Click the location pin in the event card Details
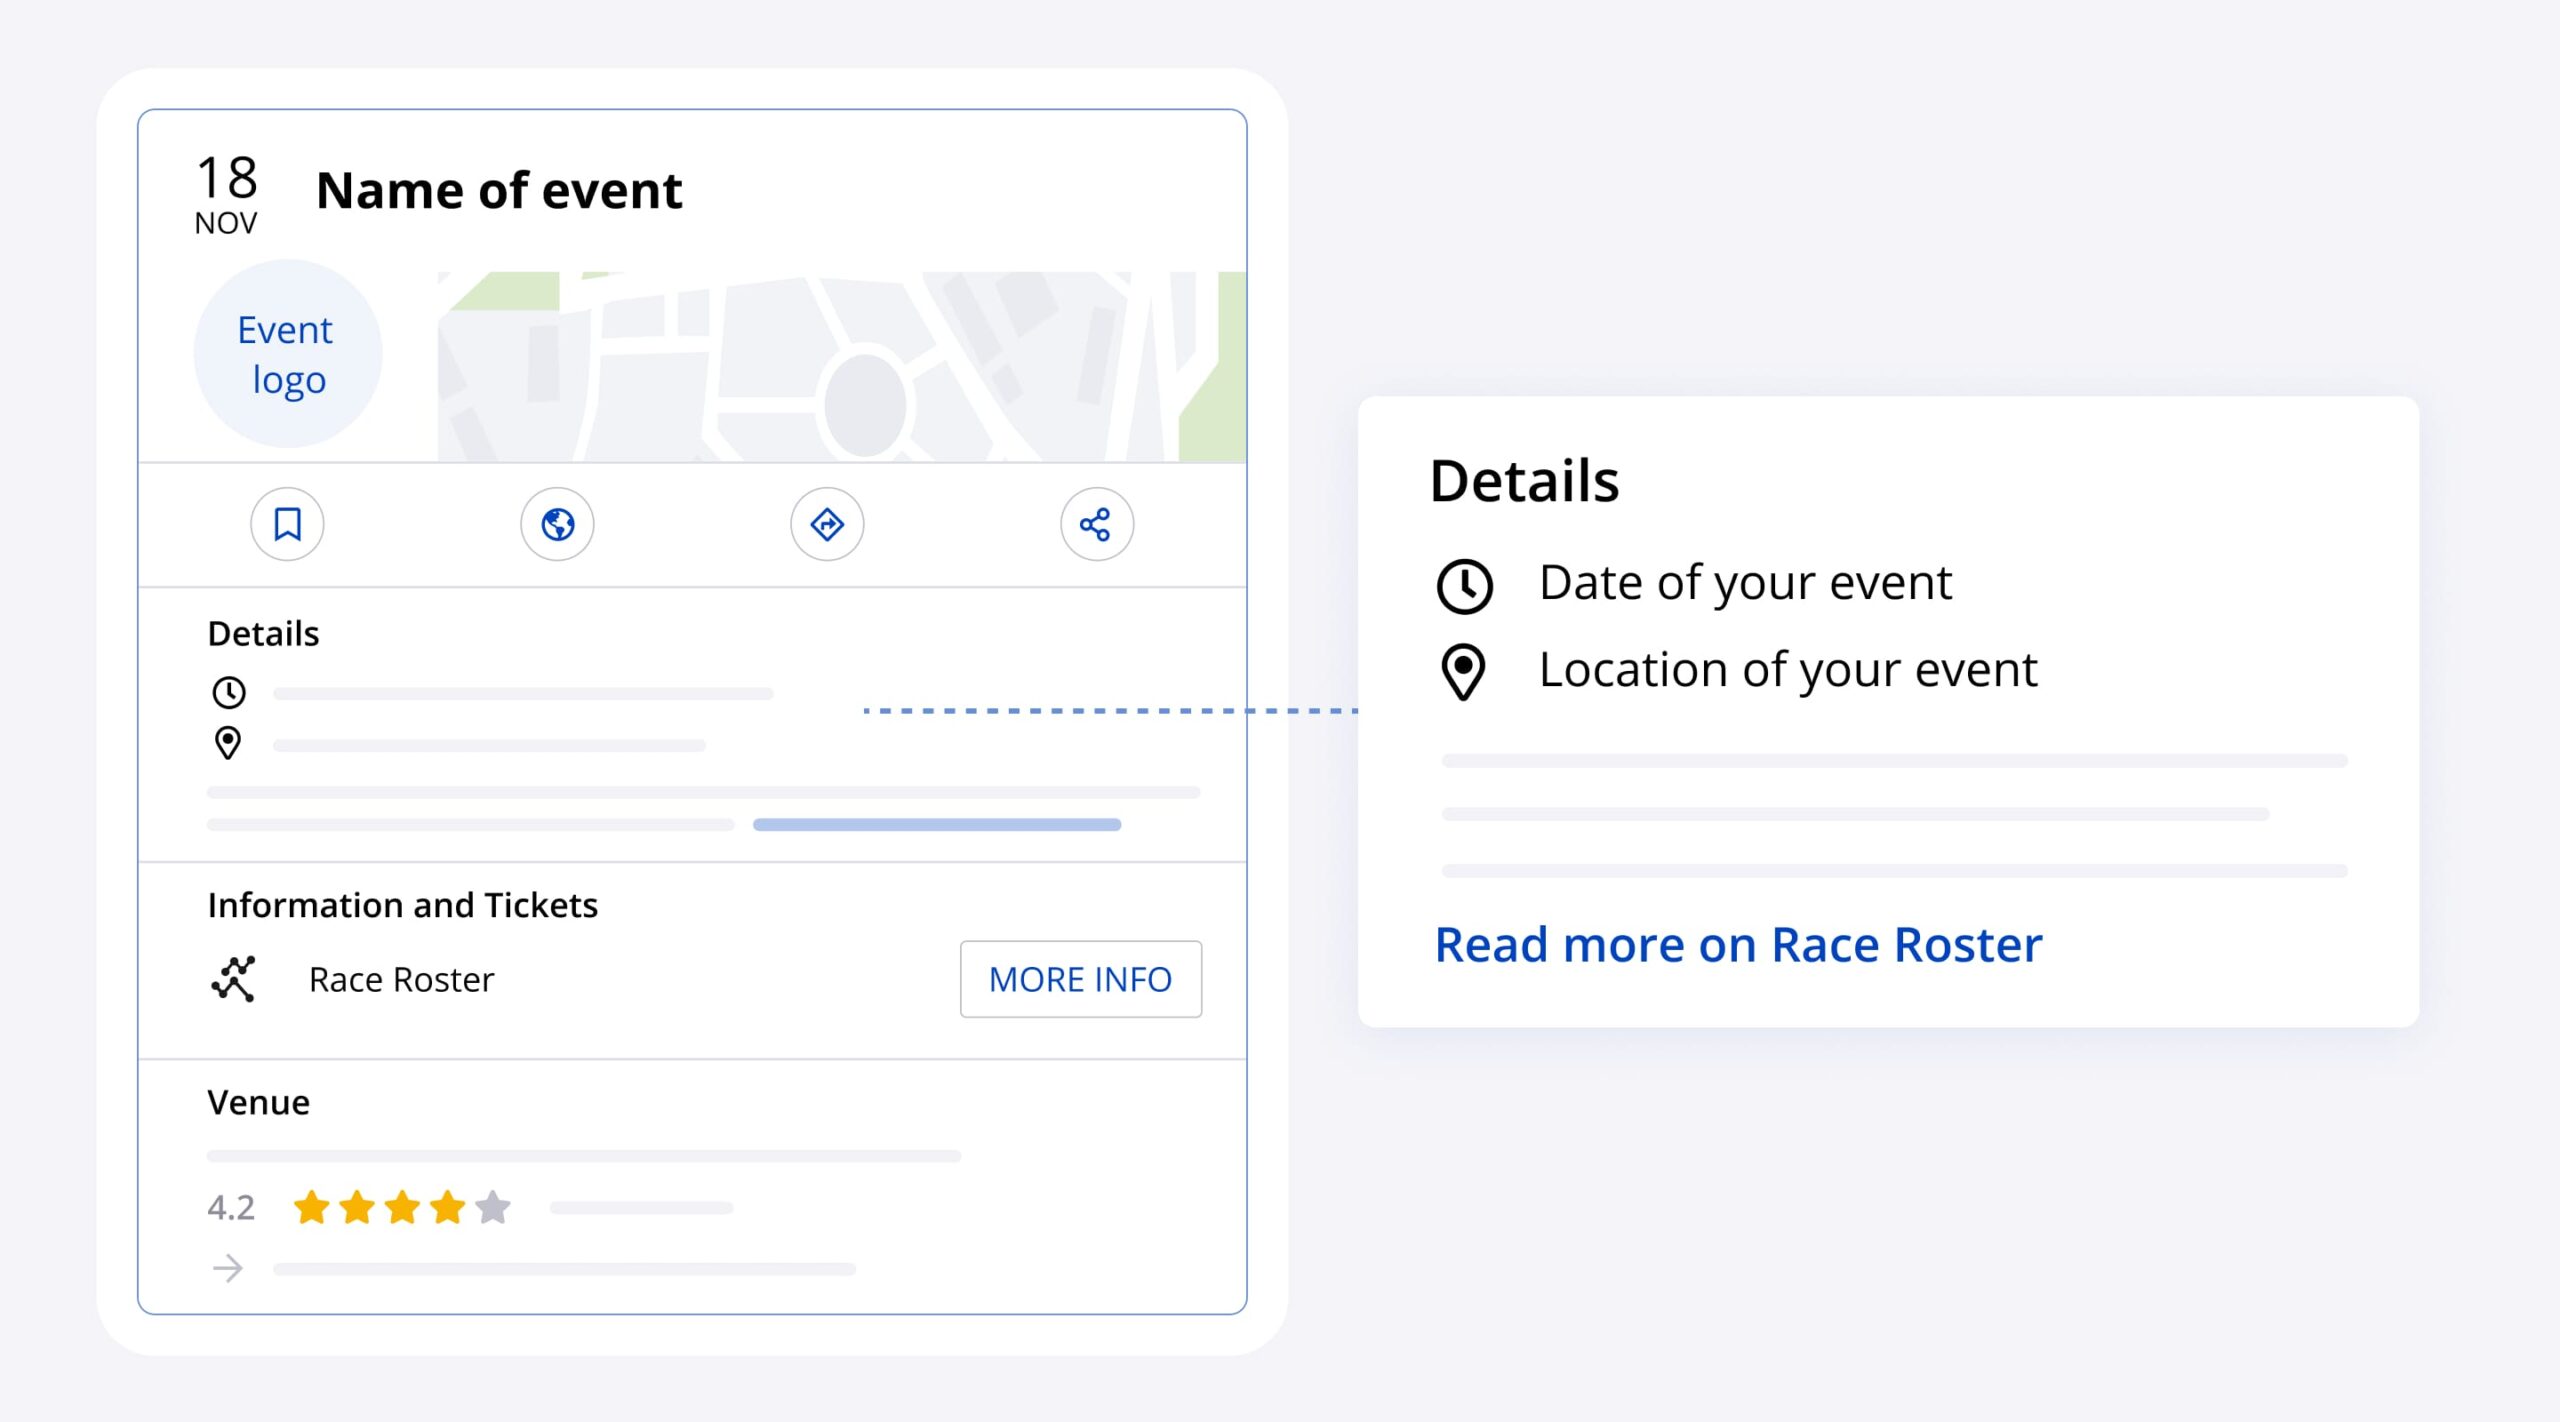This screenshot has width=2560, height=1422. pos(228,743)
